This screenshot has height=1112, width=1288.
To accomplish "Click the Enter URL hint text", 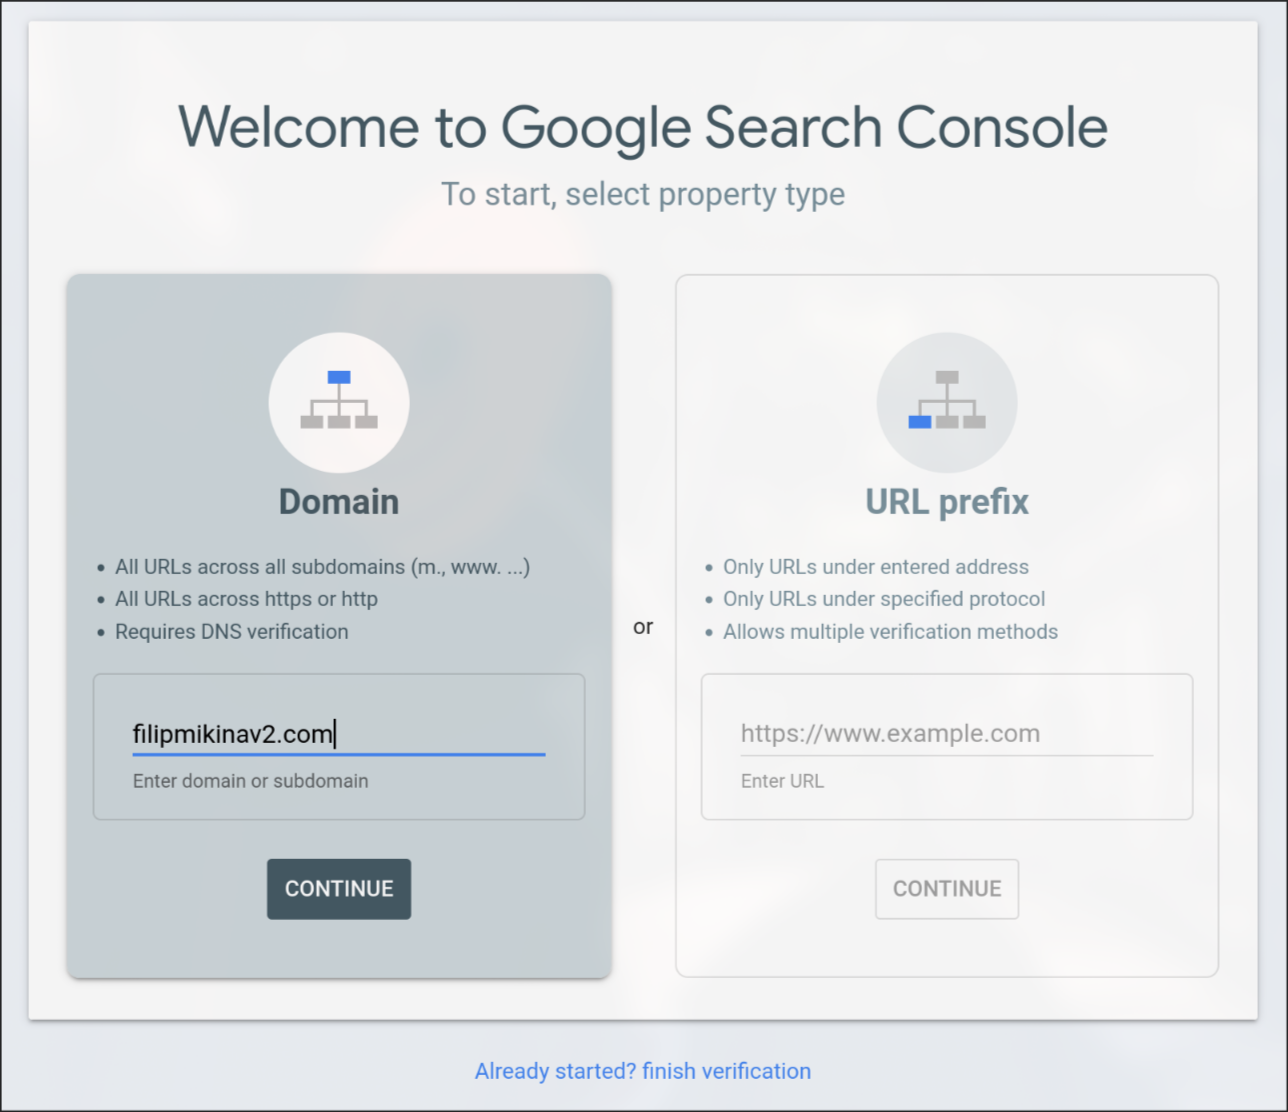I will point(783,781).
